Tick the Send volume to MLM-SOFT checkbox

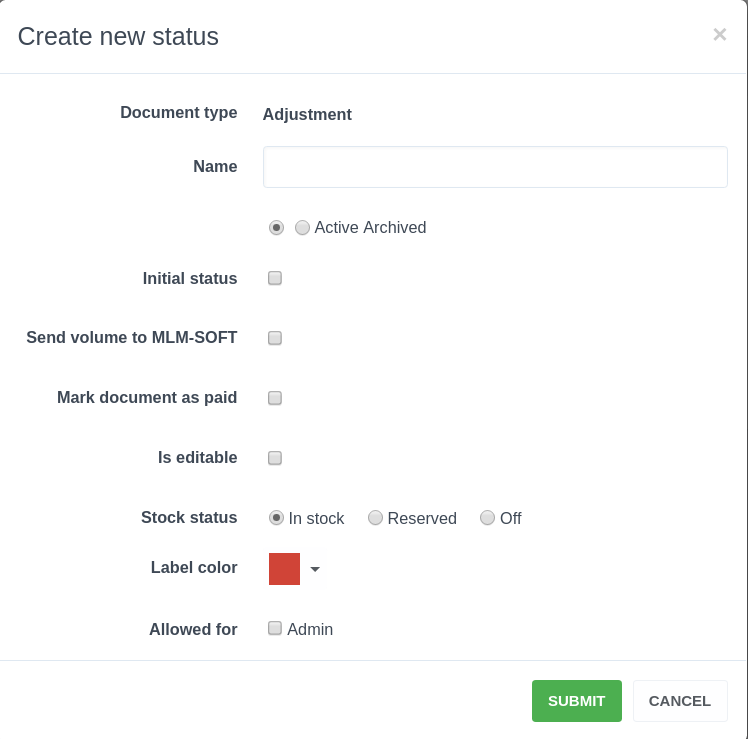click(275, 338)
